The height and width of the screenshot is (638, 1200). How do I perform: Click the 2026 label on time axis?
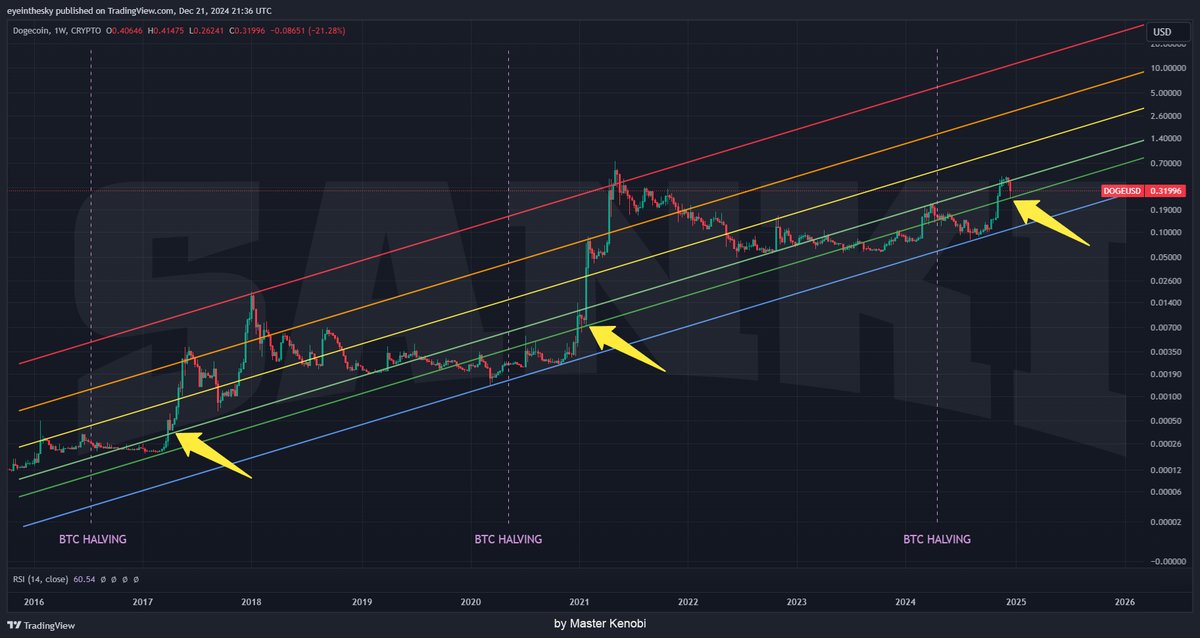(x=1125, y=602)
